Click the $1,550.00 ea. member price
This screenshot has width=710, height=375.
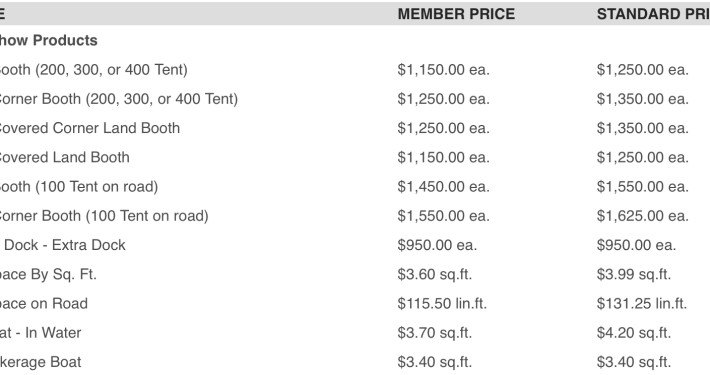(443, 216)
